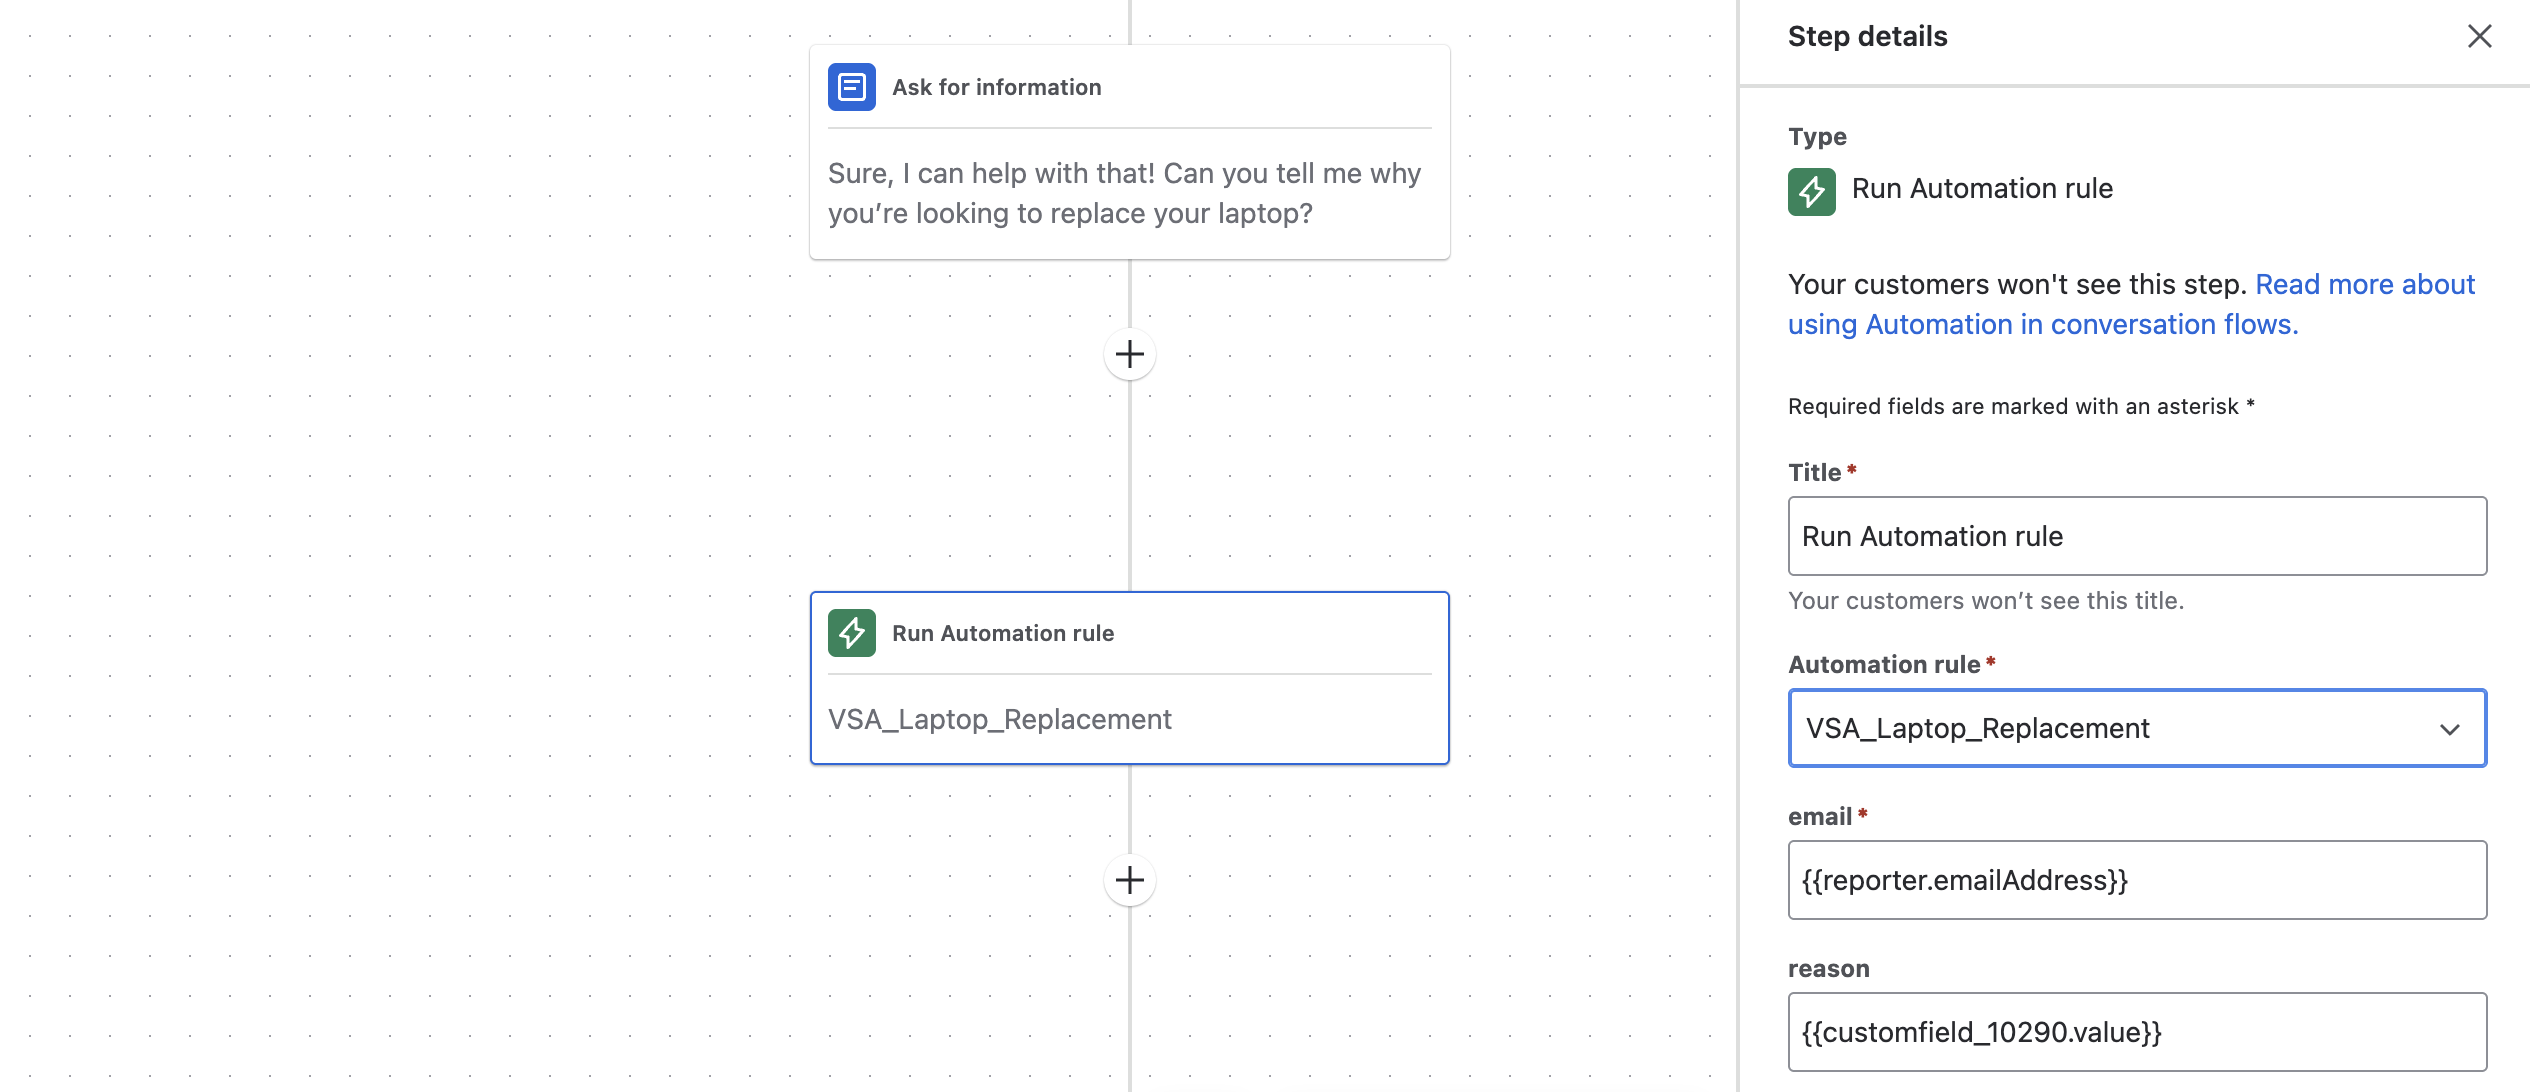
Task: Close the Step details panel
Action: pos(2479,37)
